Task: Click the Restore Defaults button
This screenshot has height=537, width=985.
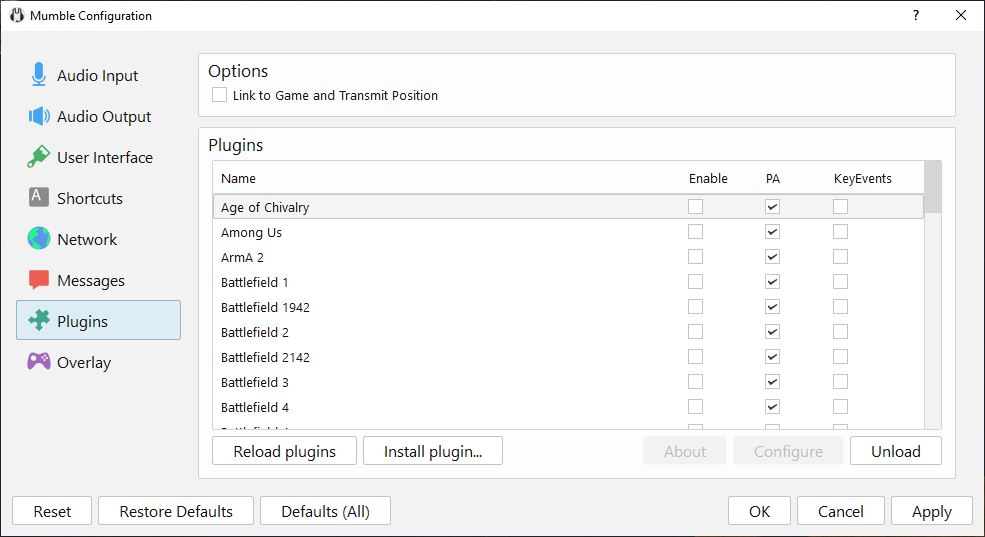Action: click(176, 511)
